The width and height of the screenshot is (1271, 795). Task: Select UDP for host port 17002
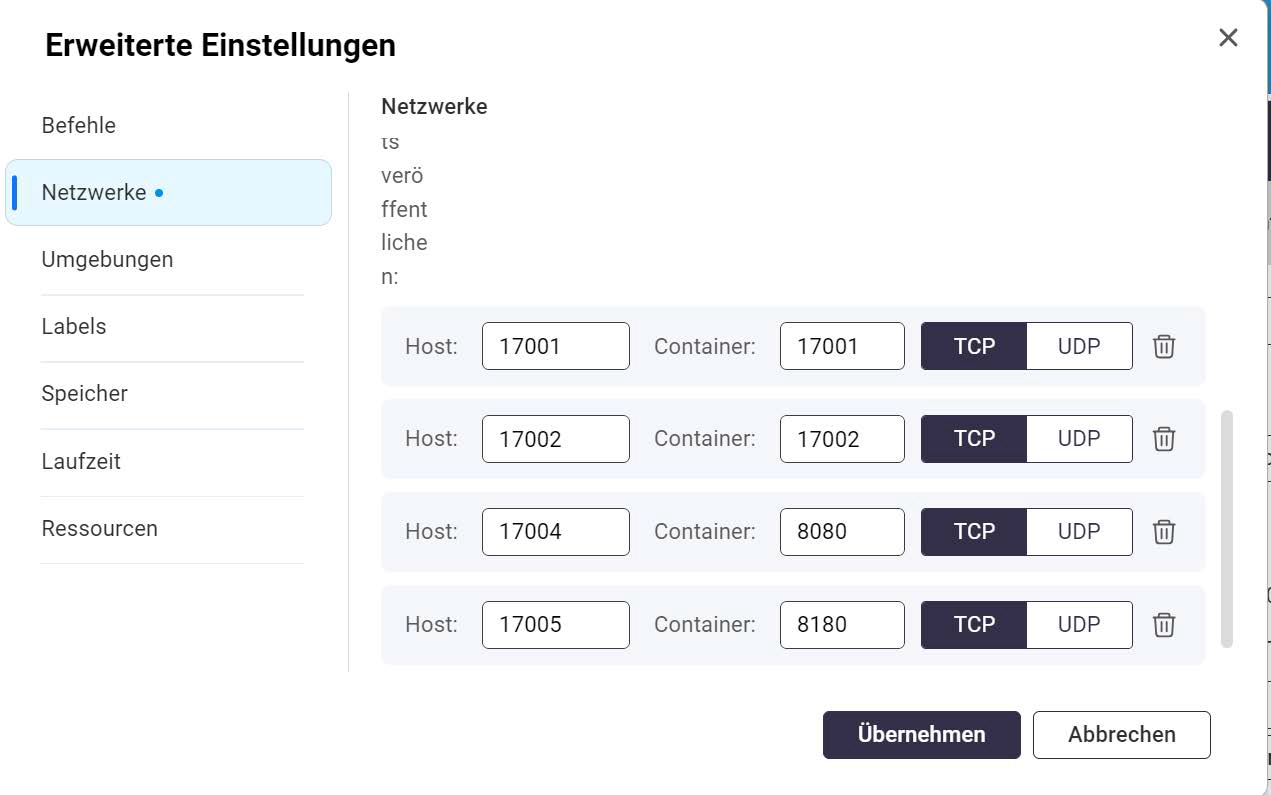(1079, 439)
